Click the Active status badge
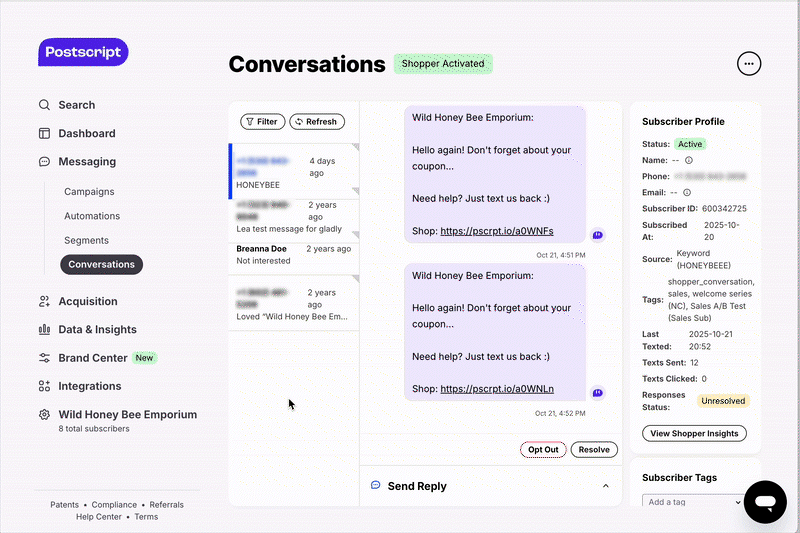Image resolution: width=800 pixels, height=533 pixels. click(x=690, y=144)
